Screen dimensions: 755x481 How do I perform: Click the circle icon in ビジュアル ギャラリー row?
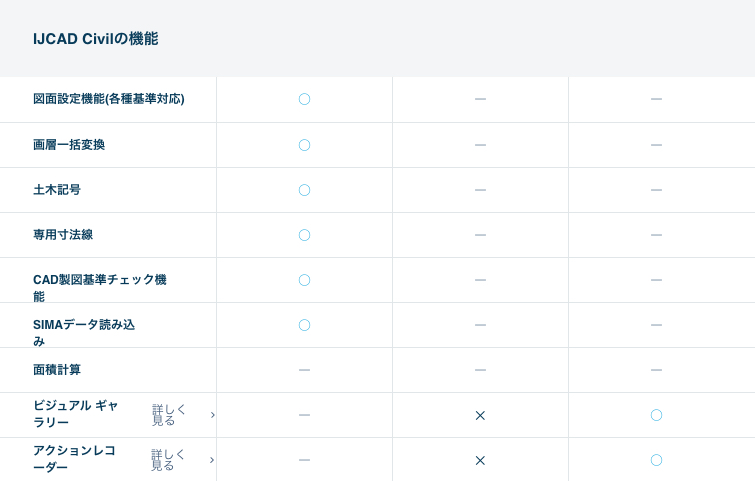(656, 415)
